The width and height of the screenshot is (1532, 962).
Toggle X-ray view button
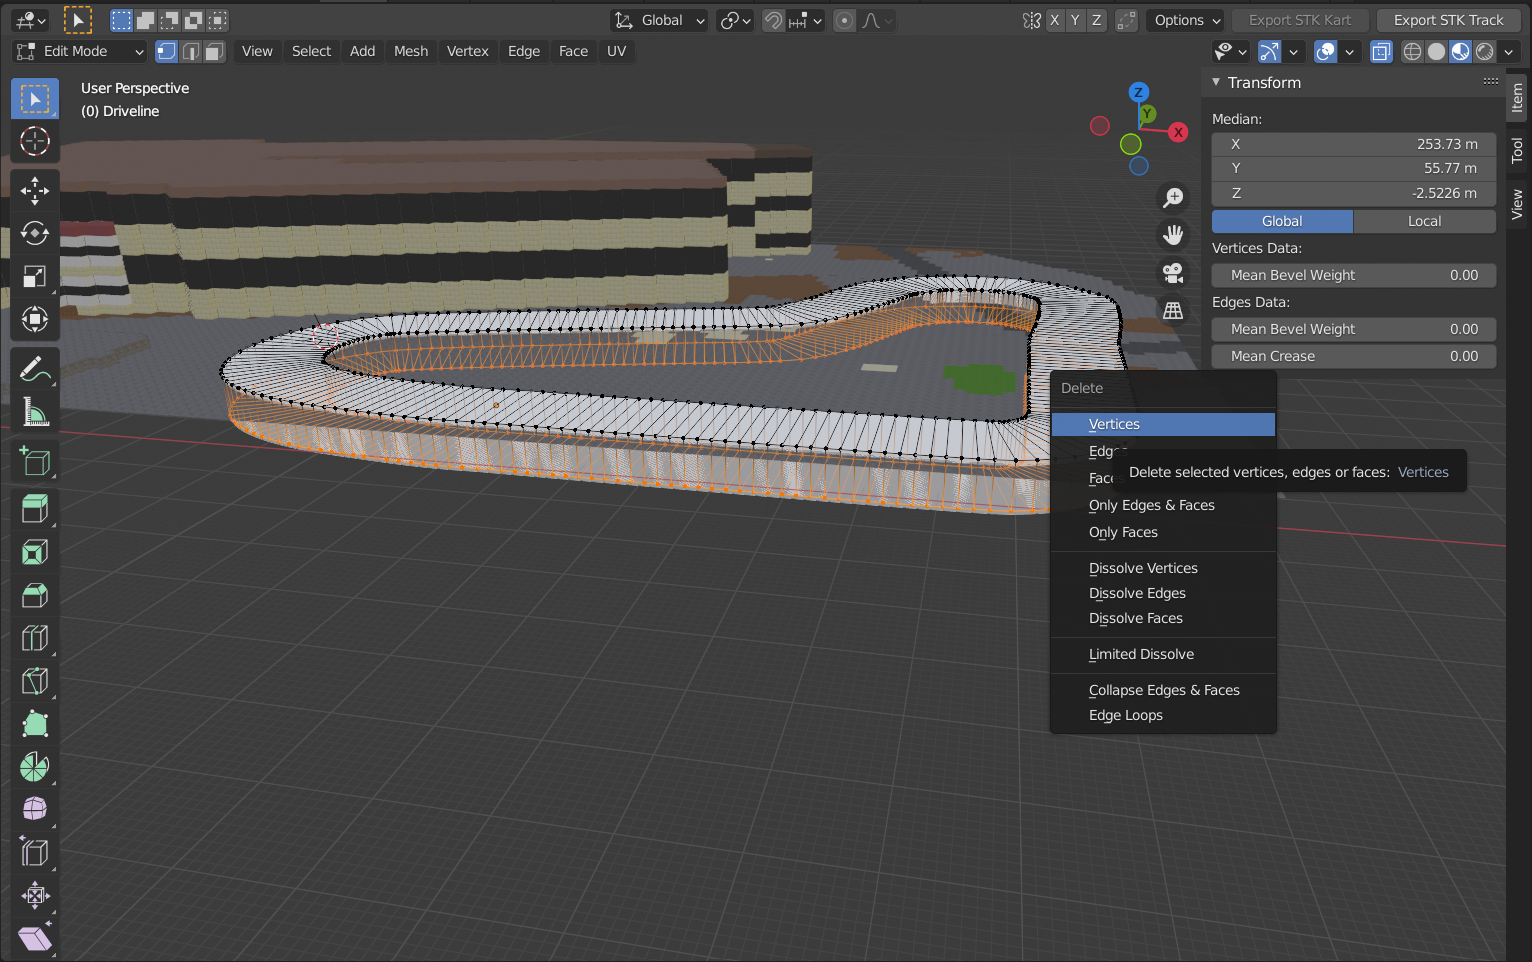click(x=1381, y=51)
